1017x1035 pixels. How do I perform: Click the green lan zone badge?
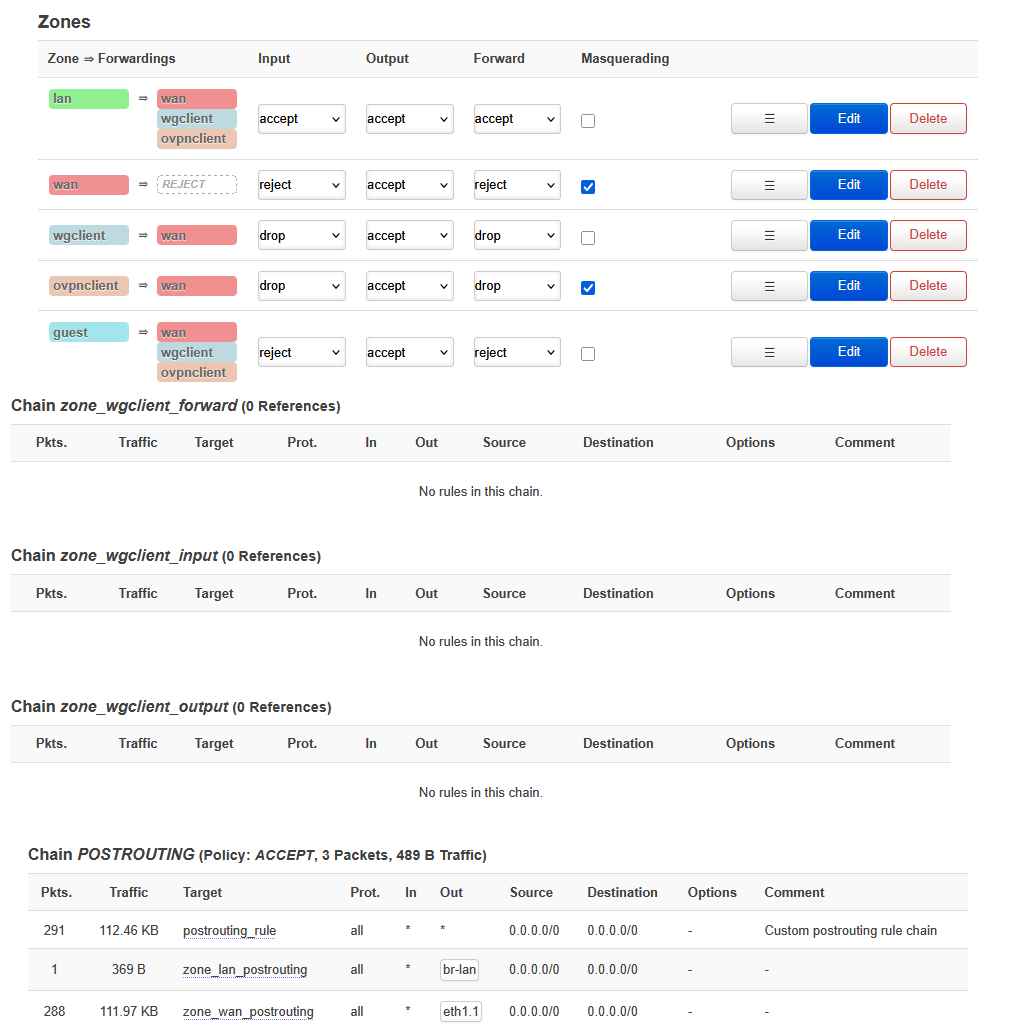[x=89, y=99]
